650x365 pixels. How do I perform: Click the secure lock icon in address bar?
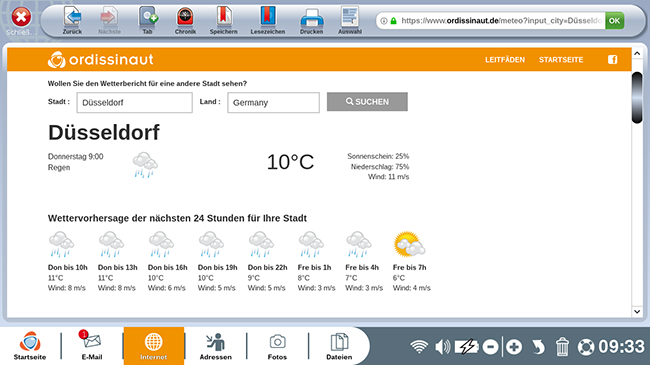point(394,21)
